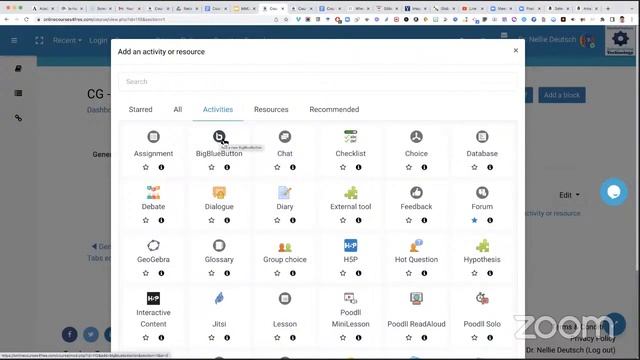Select the Lesson activity icon
Image resolution: width=640 pixels, height=360 pixels.
point(285,298)
